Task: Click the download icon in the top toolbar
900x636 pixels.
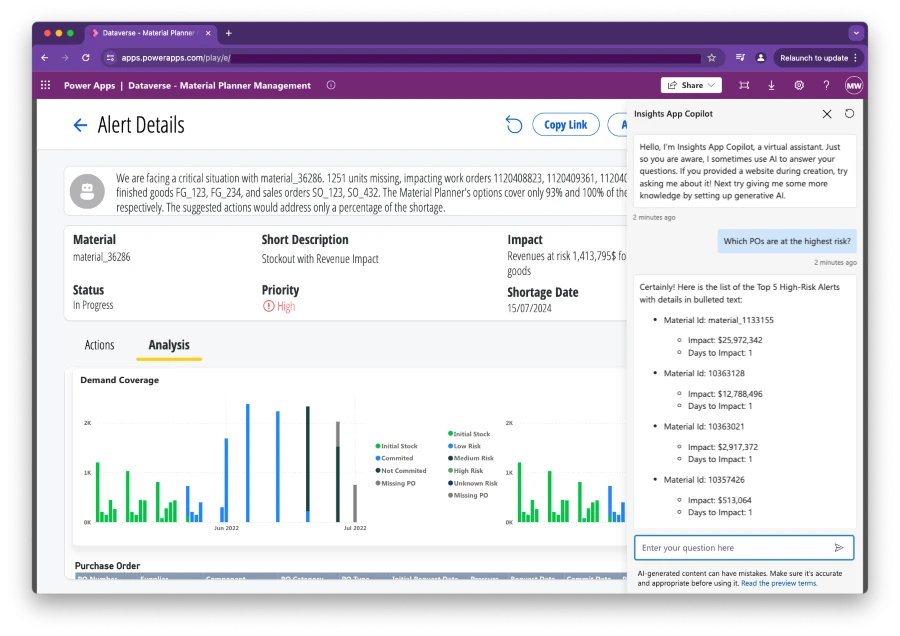Action: pyautogui.click(x=771, y=85)
